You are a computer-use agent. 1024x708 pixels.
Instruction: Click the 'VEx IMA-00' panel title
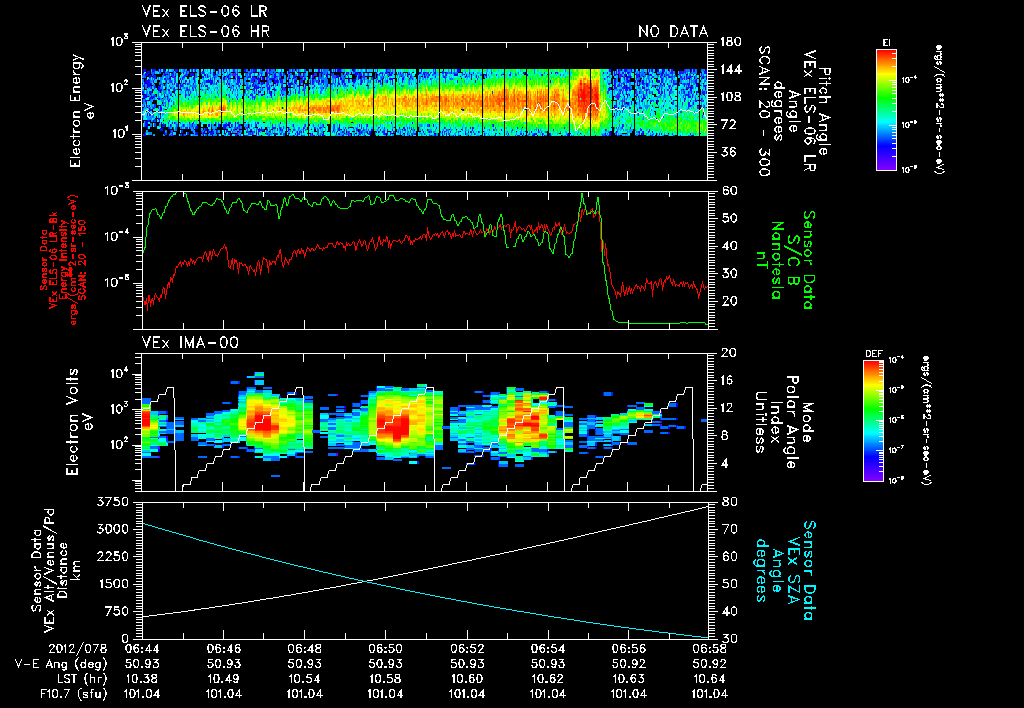[x=190, y=342]
